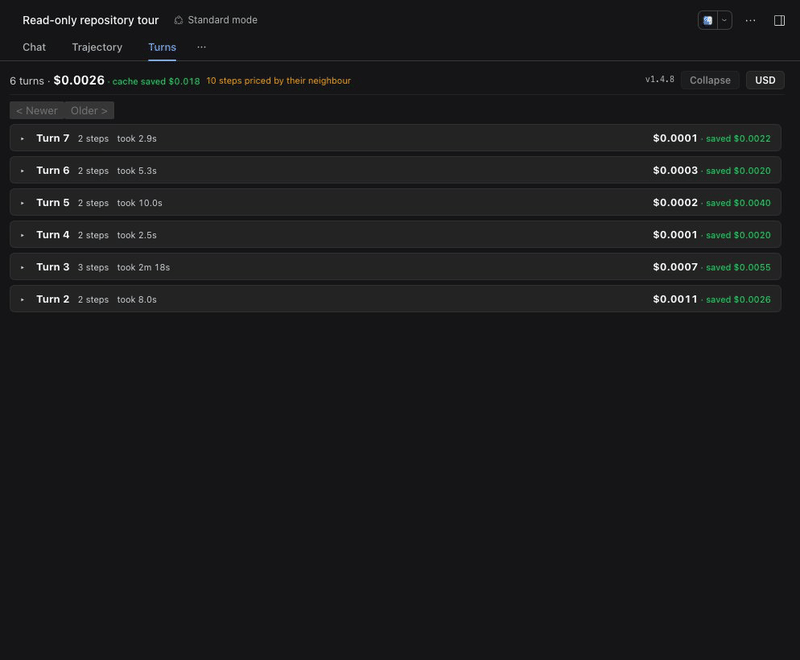Click 'took 2m 18s' duration text
This screenshot has width=800, height=660.
[143, 267]
